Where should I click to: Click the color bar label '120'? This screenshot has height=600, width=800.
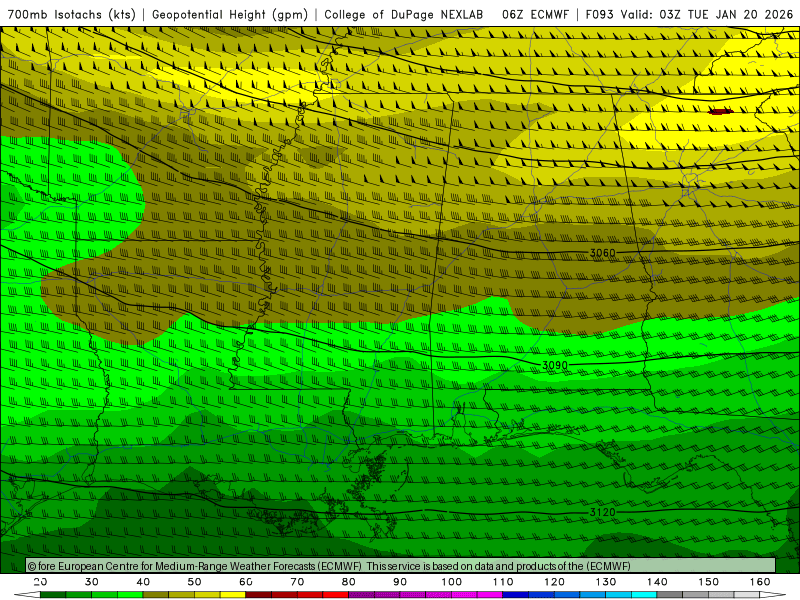tap(554, 582)
